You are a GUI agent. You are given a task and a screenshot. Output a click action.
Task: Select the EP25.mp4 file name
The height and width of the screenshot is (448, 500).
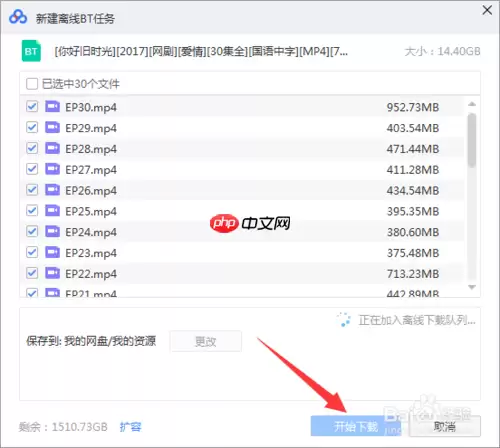click(x=91, y=212)
